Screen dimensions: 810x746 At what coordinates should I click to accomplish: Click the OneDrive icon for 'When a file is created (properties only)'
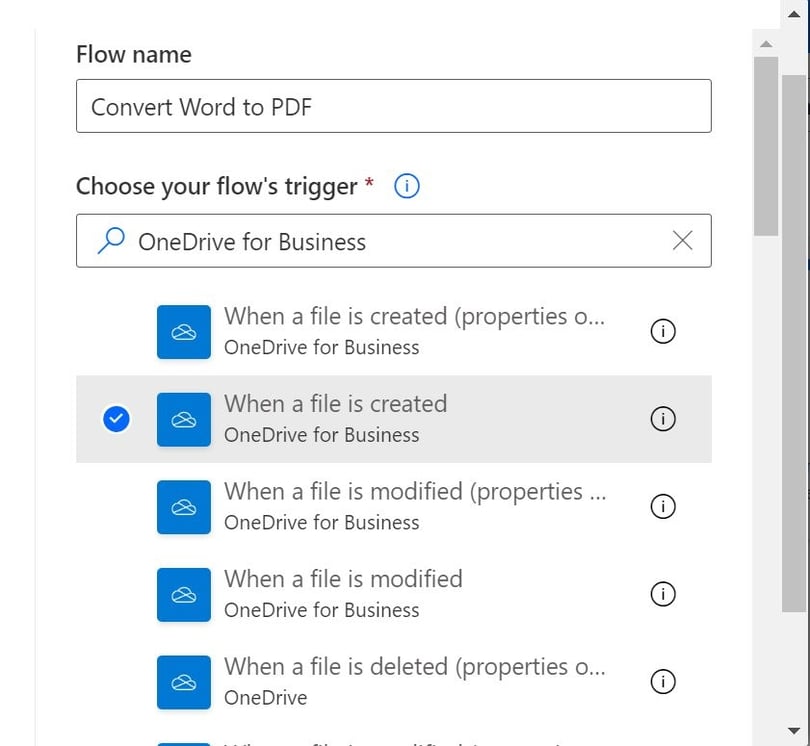[184, 332]
